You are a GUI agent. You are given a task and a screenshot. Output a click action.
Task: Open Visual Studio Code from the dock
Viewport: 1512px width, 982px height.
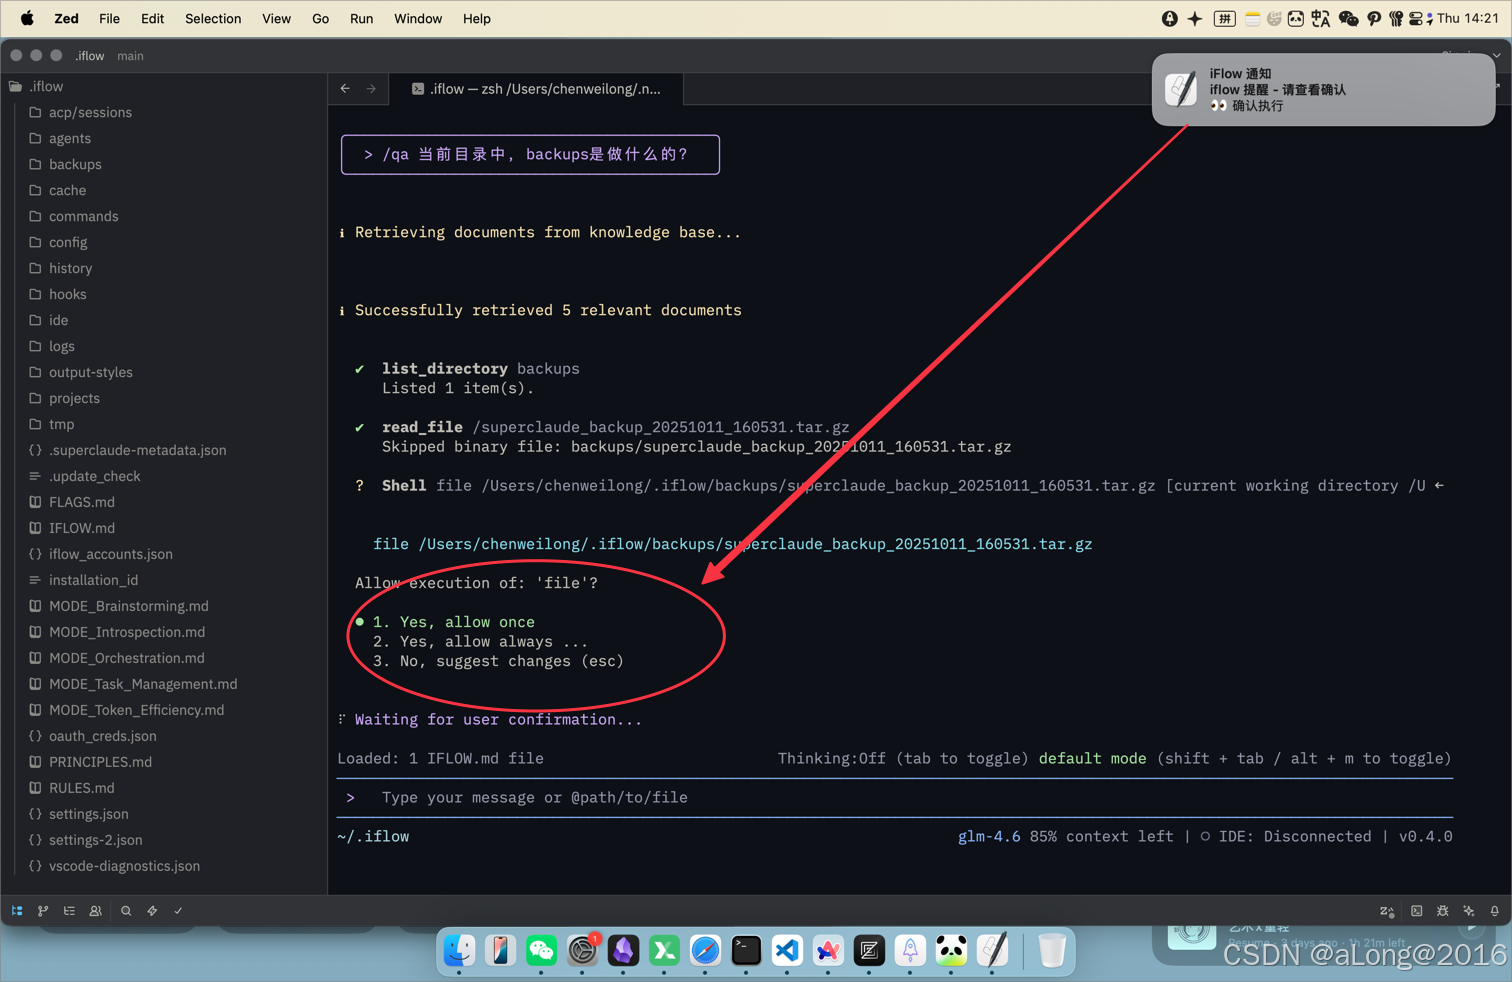pos(787,950)
